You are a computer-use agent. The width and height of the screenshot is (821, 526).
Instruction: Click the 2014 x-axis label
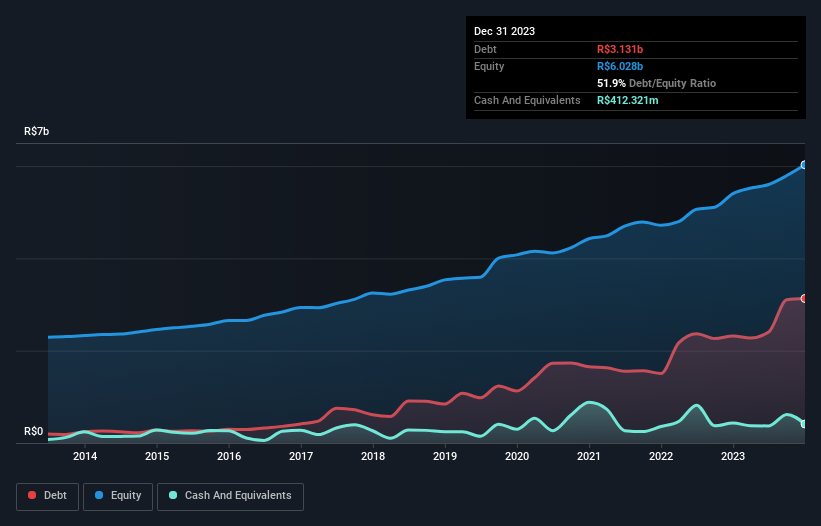point(85,456)
